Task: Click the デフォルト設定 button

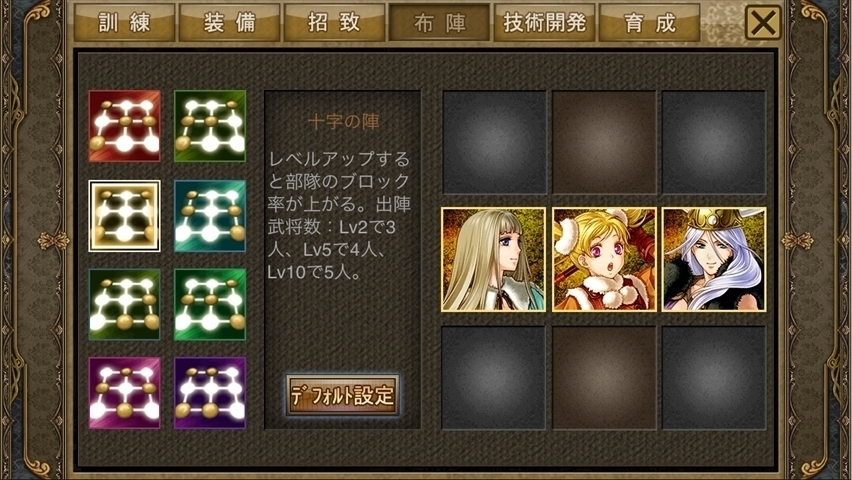Action: (x=342, y=395)
